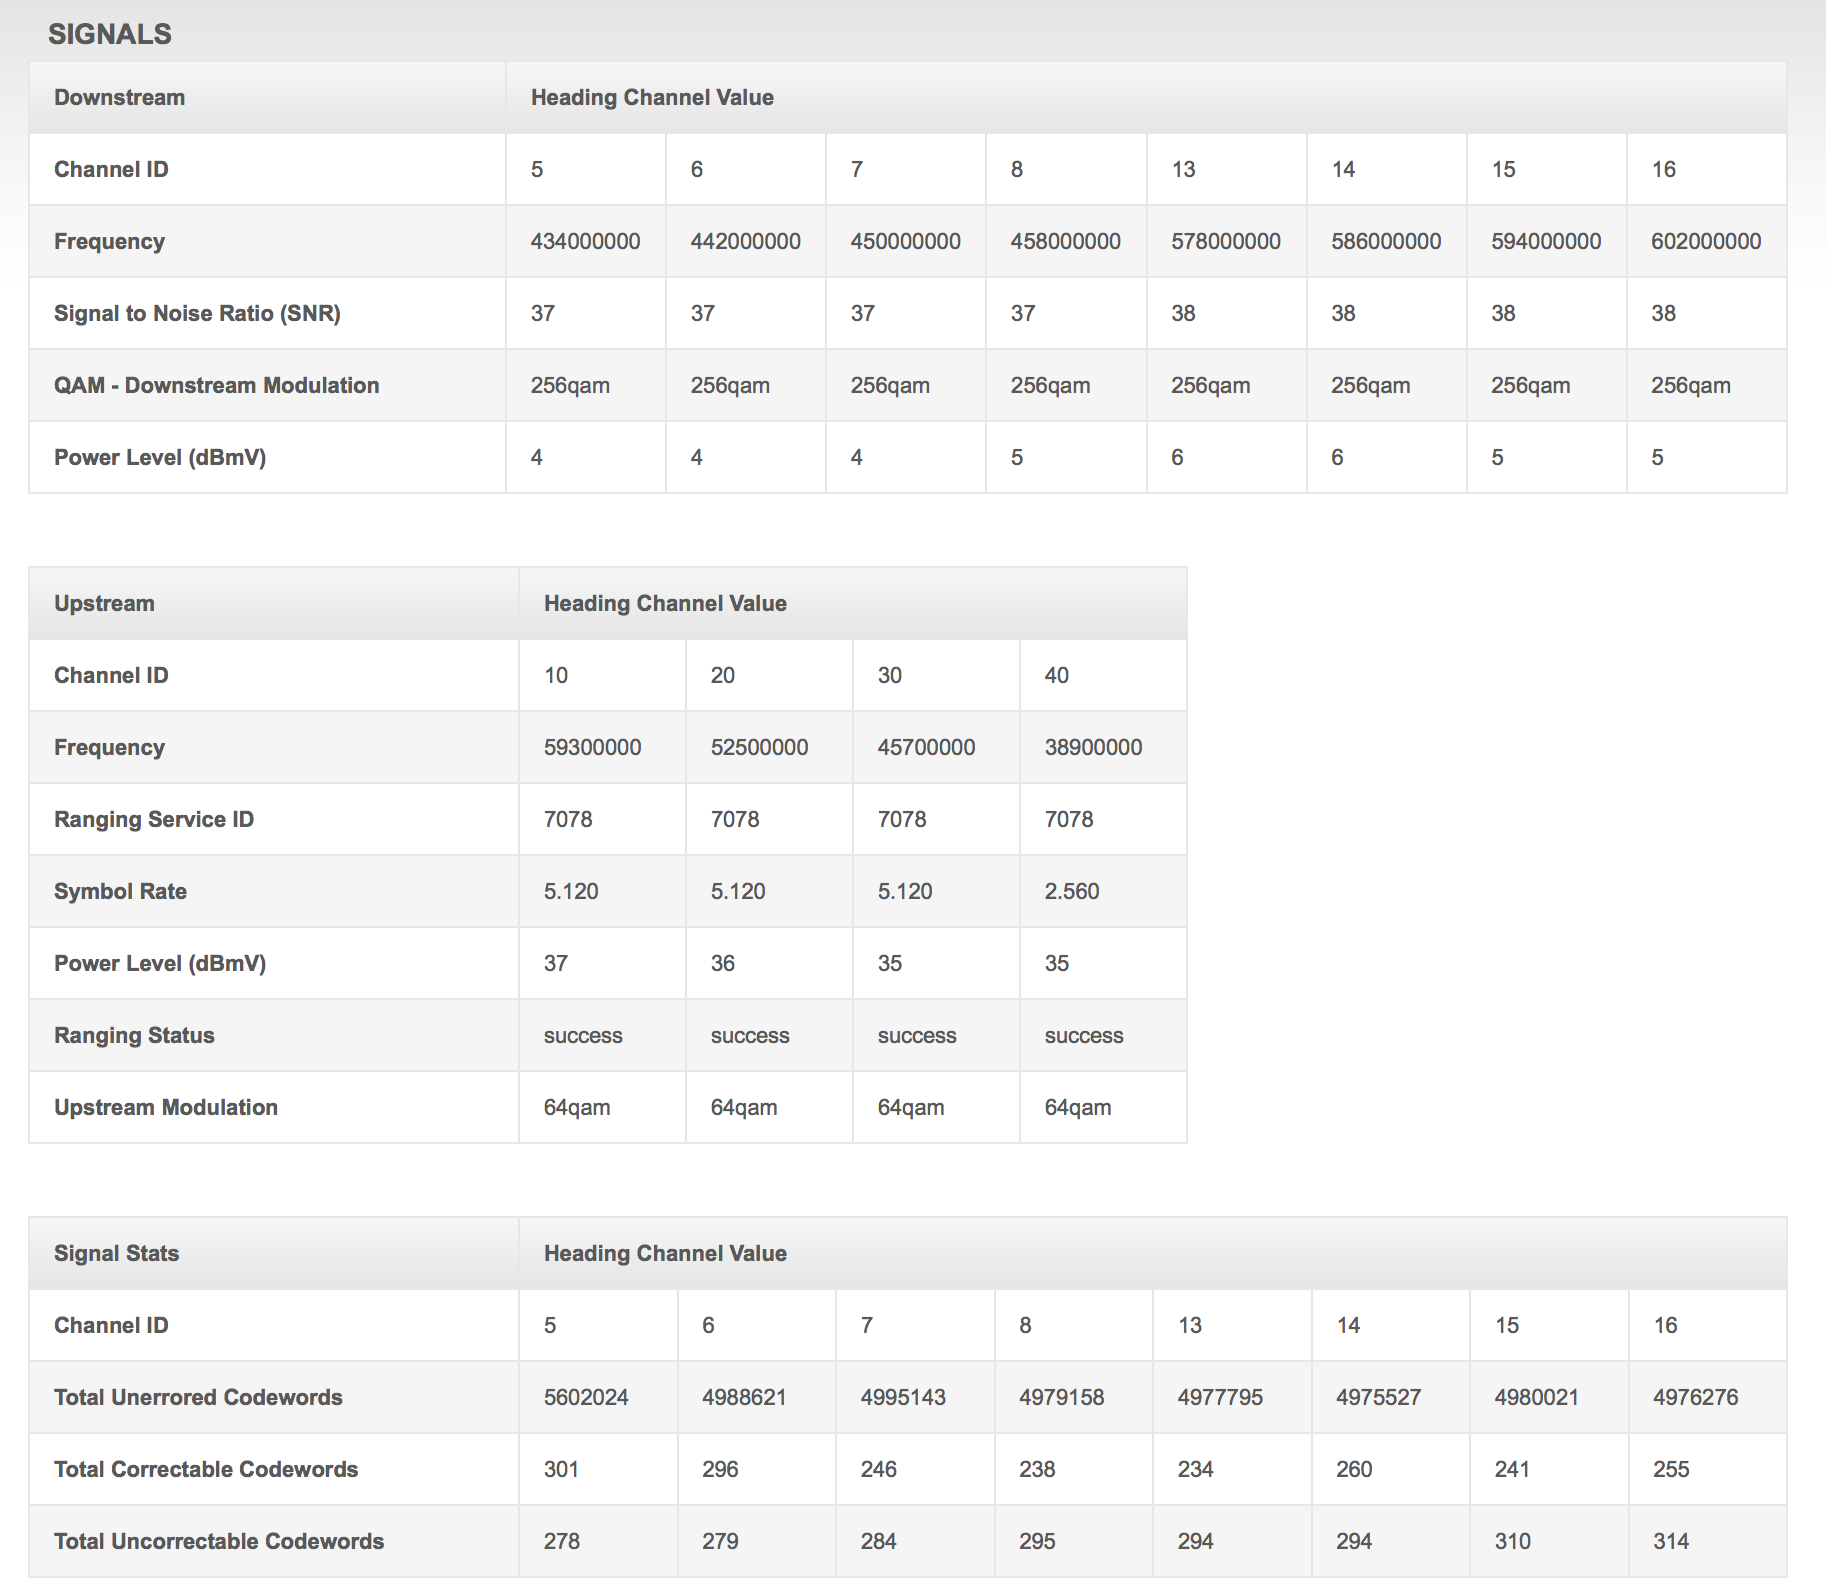Select the Downstream table header cell
This screenshot has width=1826, height=1586.
[x=119, y=98]
